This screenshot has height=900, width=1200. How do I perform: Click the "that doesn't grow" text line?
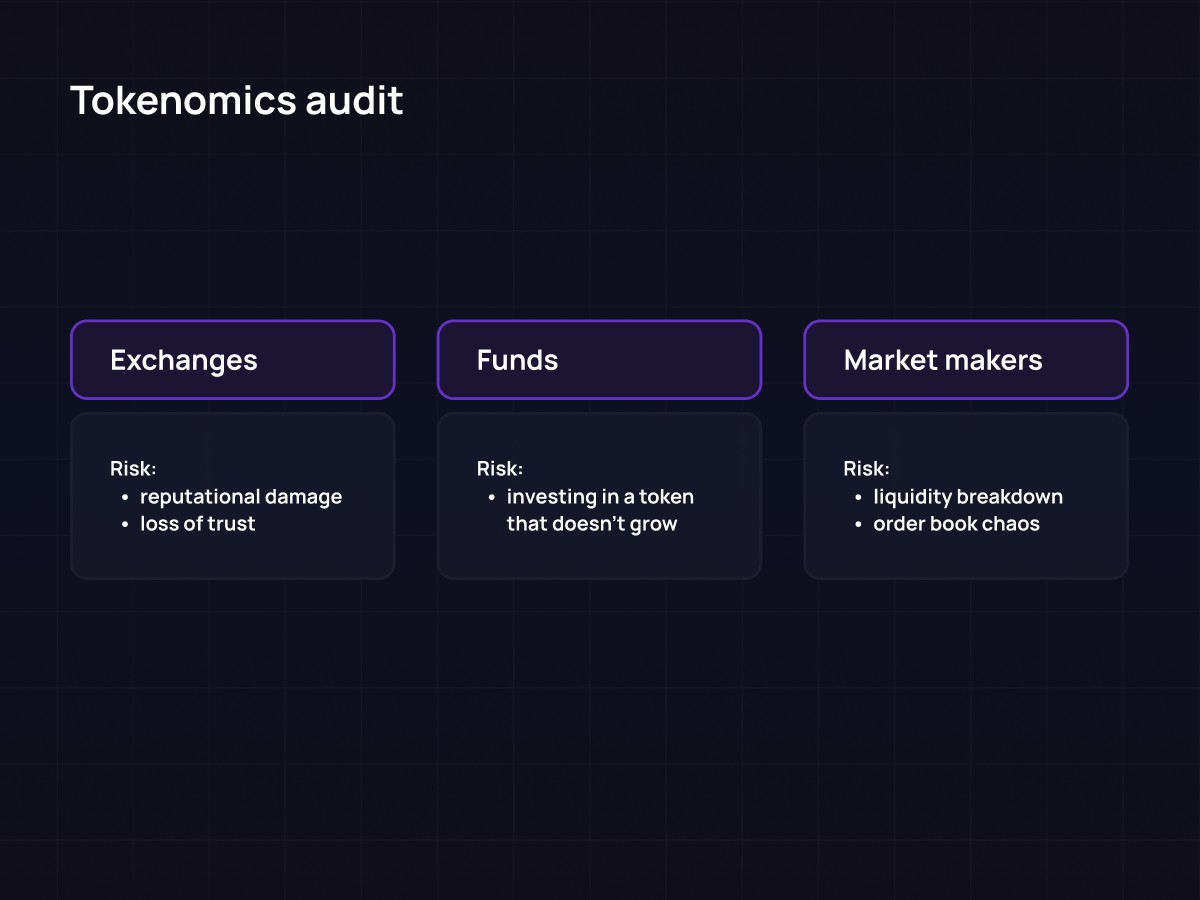[592, 524]
